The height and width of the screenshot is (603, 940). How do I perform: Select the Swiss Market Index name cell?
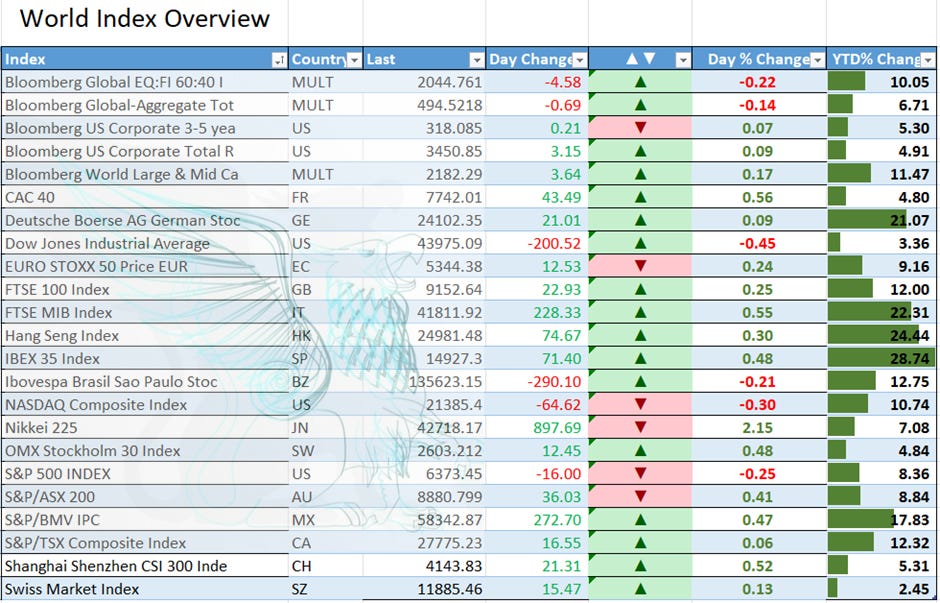144,589
